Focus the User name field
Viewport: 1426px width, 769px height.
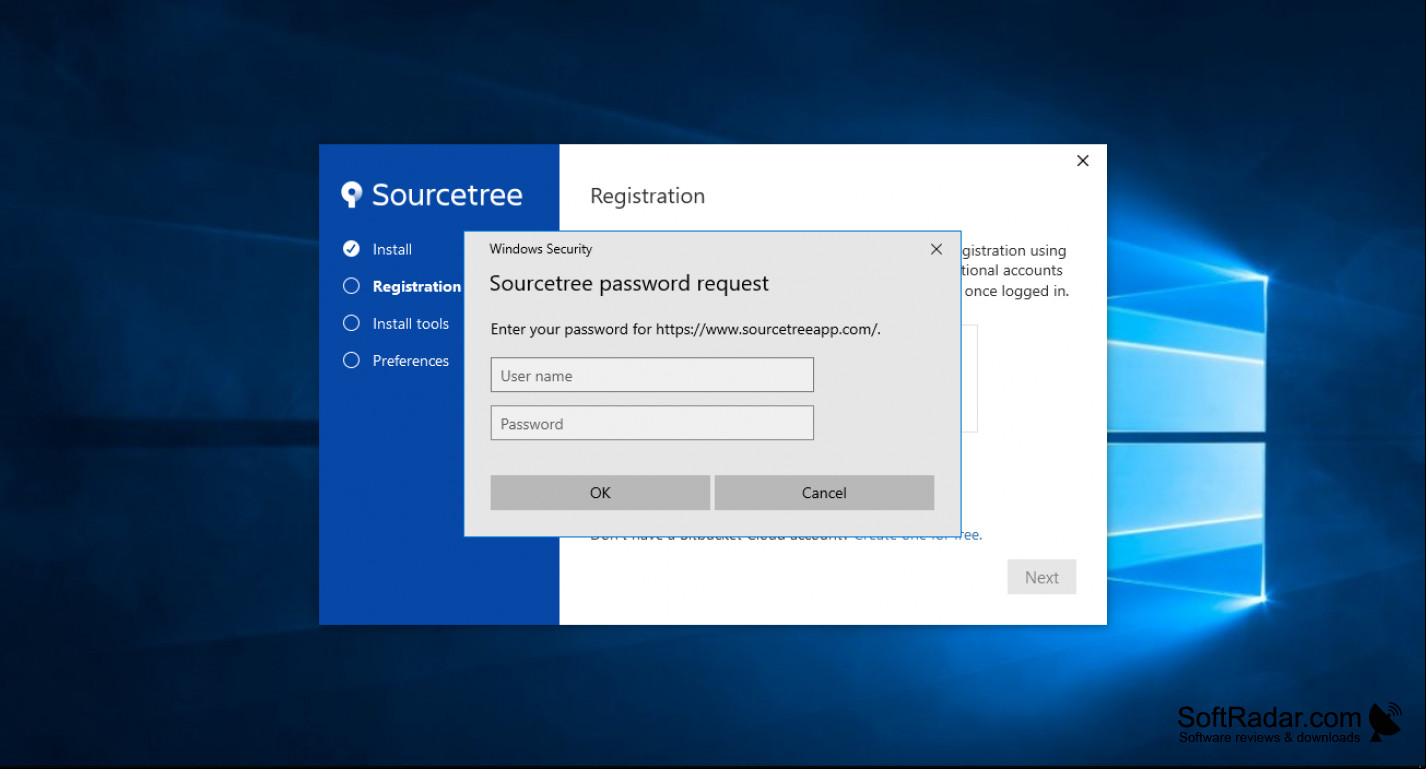click(x=652, y=375)
